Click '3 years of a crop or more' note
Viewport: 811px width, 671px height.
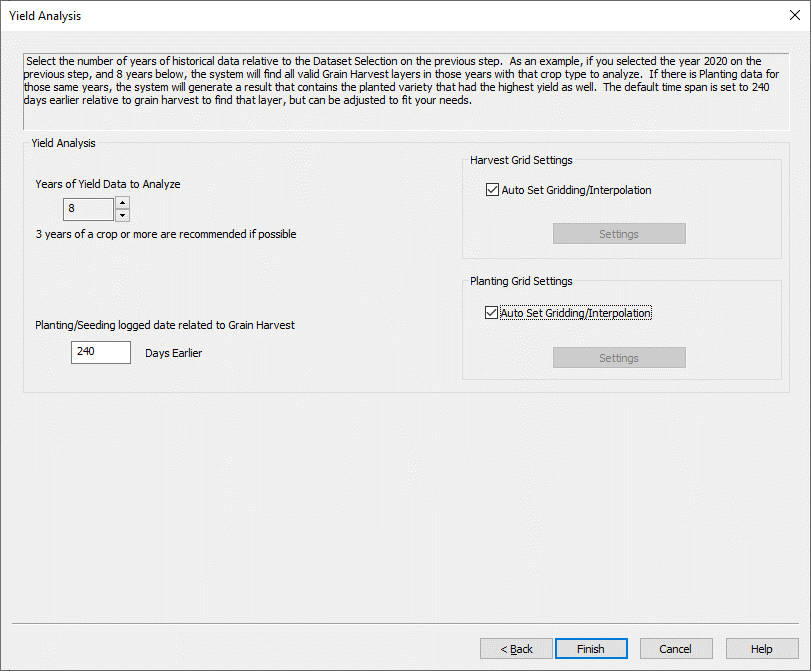point(166,234)
